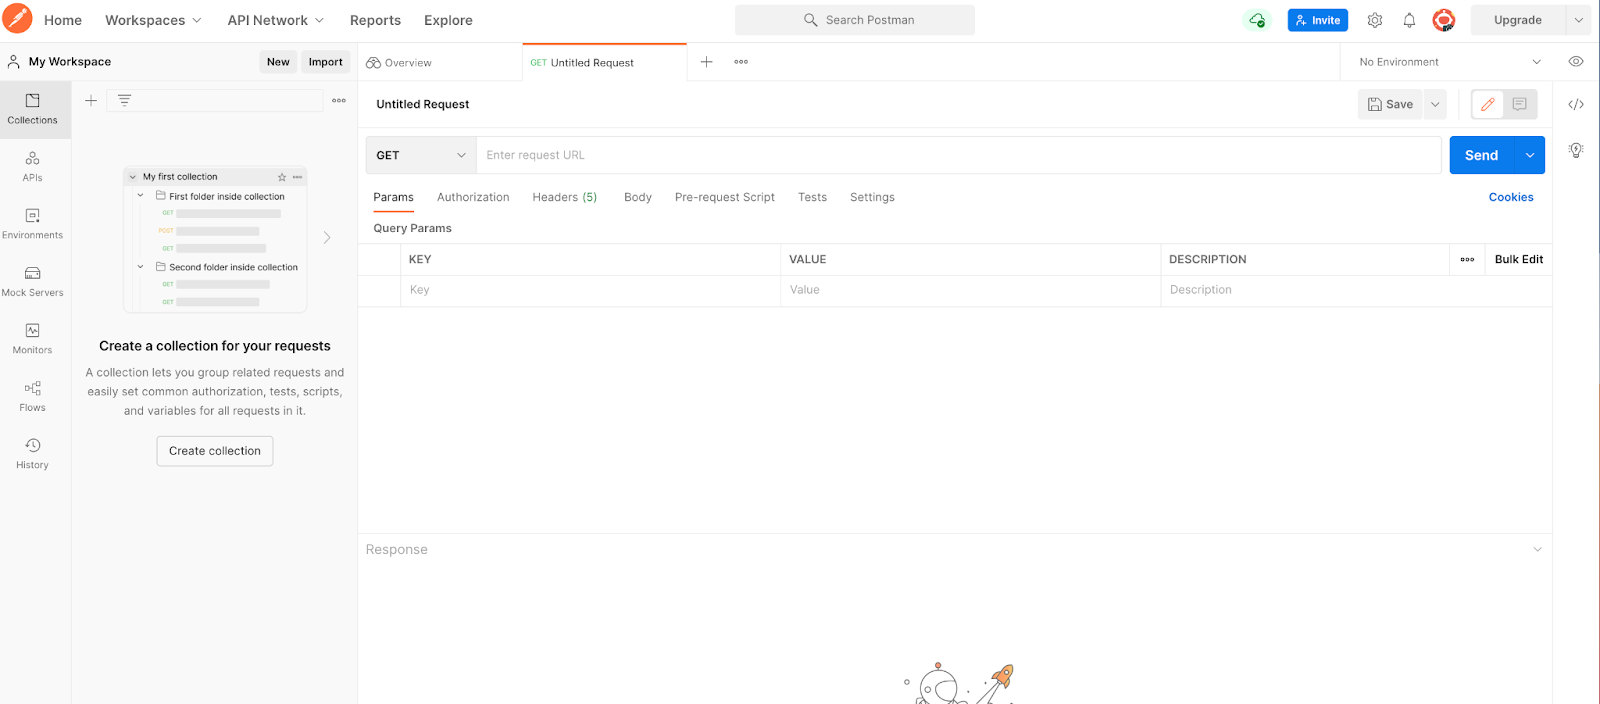
Task: Click the Postman logo icon
Action: click(17, 19)
